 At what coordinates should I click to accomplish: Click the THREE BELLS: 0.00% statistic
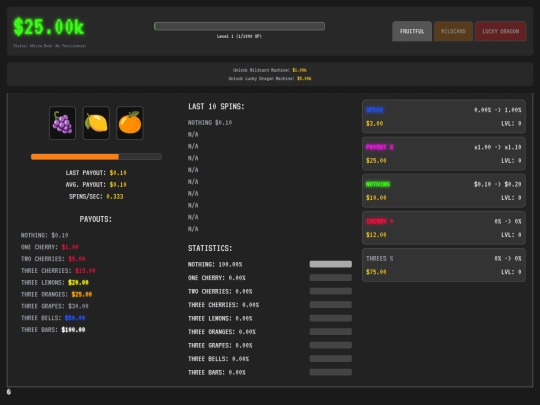[218, 359]
